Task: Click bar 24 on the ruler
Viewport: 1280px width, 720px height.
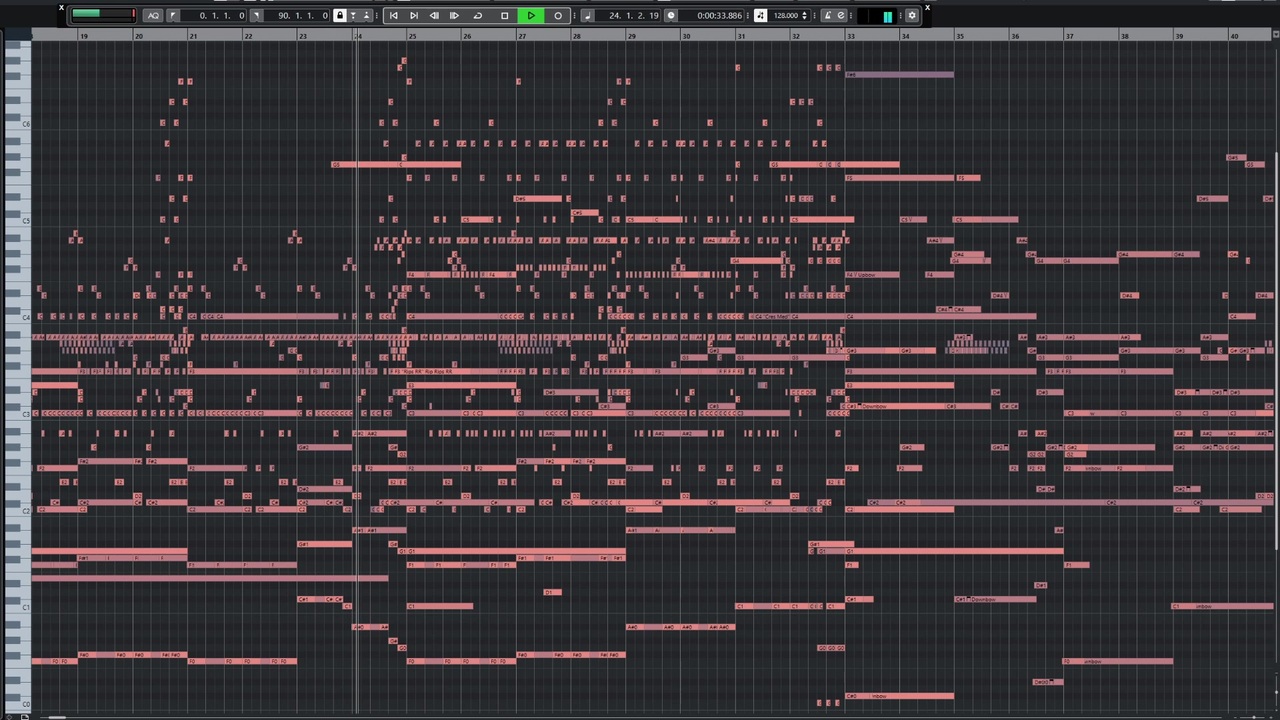Action: click(358, 36)
